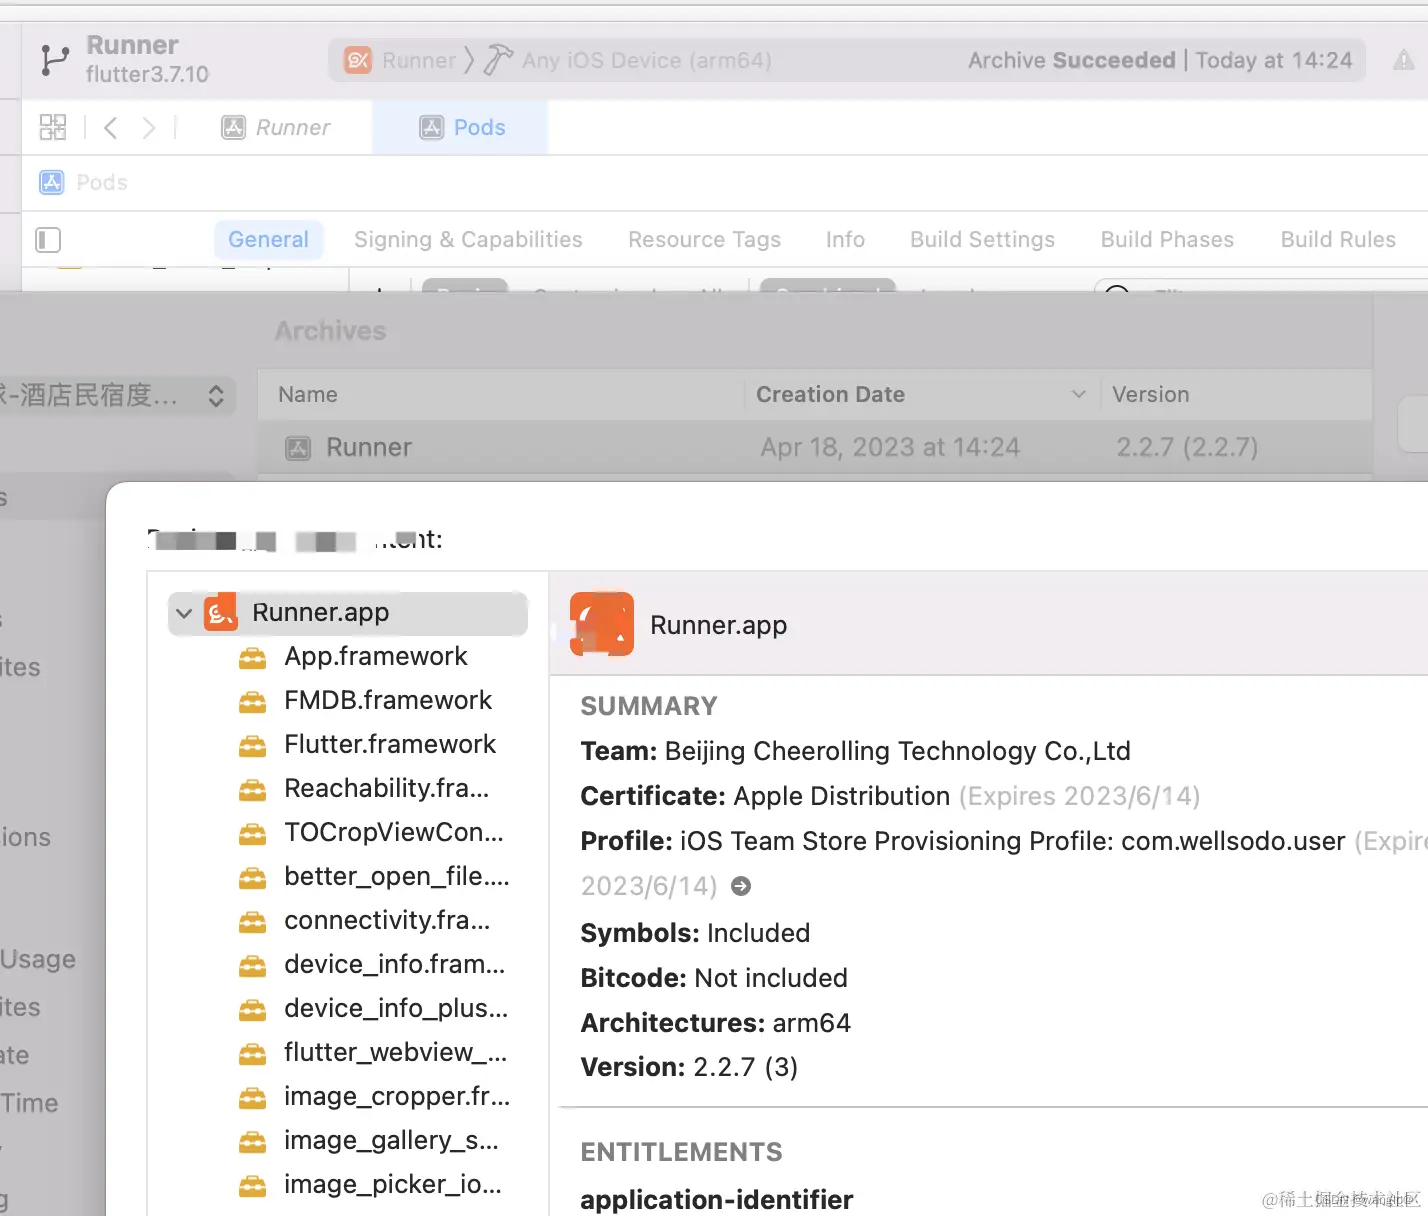Click the Runner.app icon in summary header

click(x=602, y=624)
